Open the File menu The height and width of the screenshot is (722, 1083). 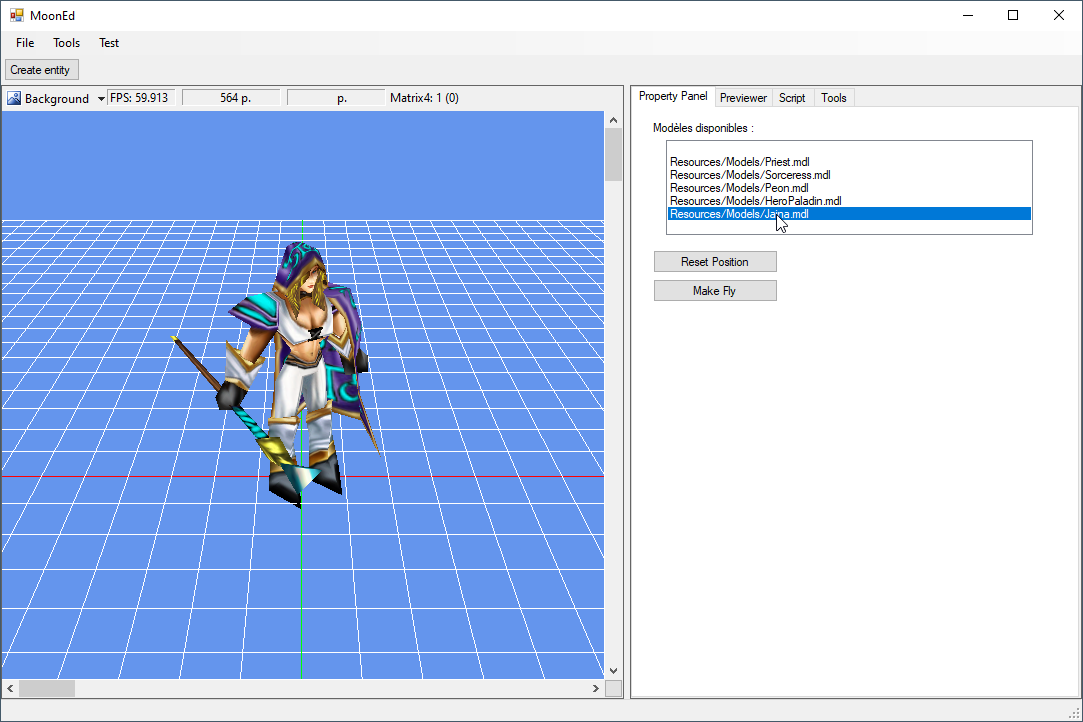(x=25, y=43)
